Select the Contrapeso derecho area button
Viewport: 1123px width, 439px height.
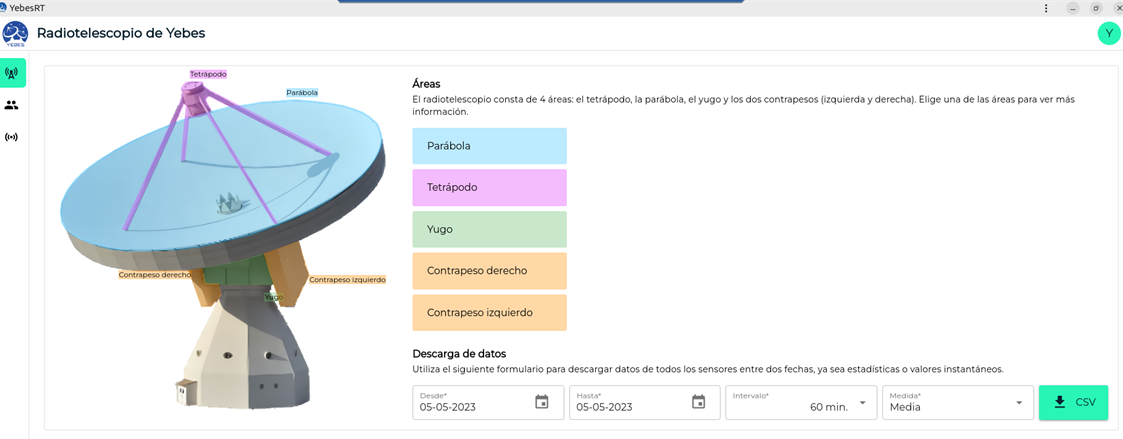pyautogui.click(x=489, y=271)
